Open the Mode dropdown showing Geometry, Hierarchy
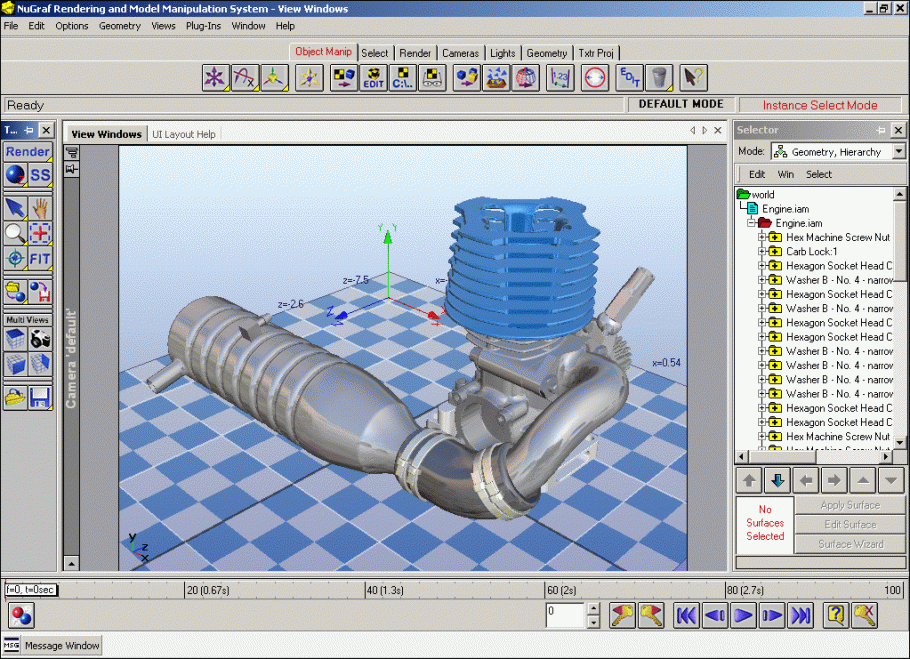Viewport: 910px width, 659px height. coord(898,151)
